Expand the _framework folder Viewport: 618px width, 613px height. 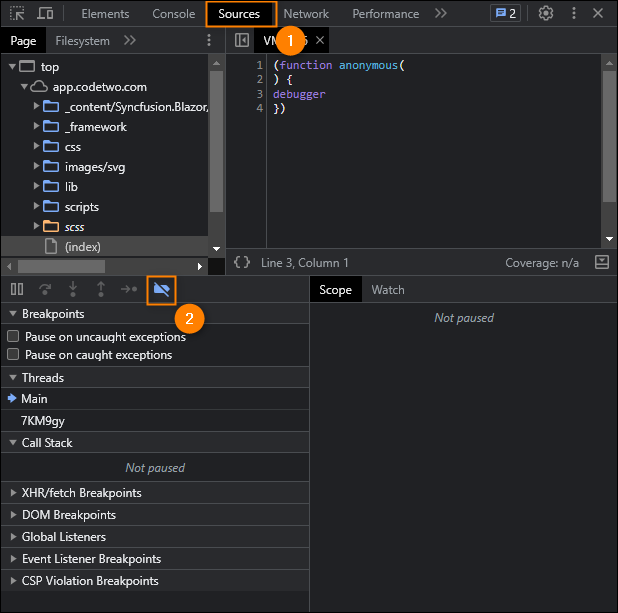pyautogui.click(x=36, y=126)
